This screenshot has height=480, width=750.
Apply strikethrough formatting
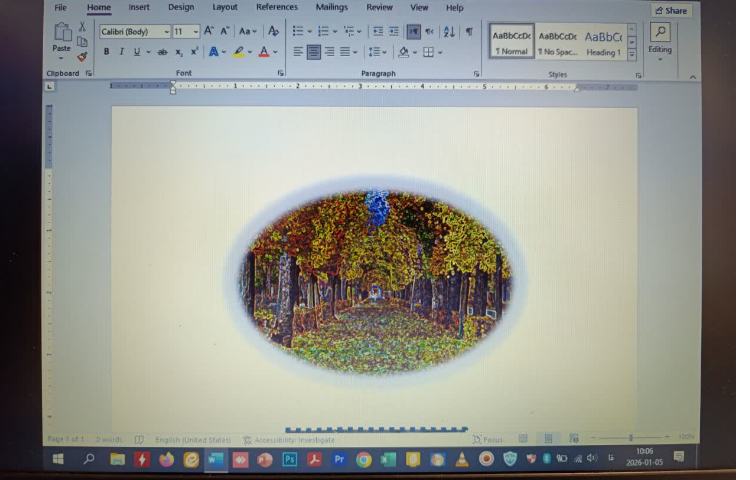pos(162,52)
